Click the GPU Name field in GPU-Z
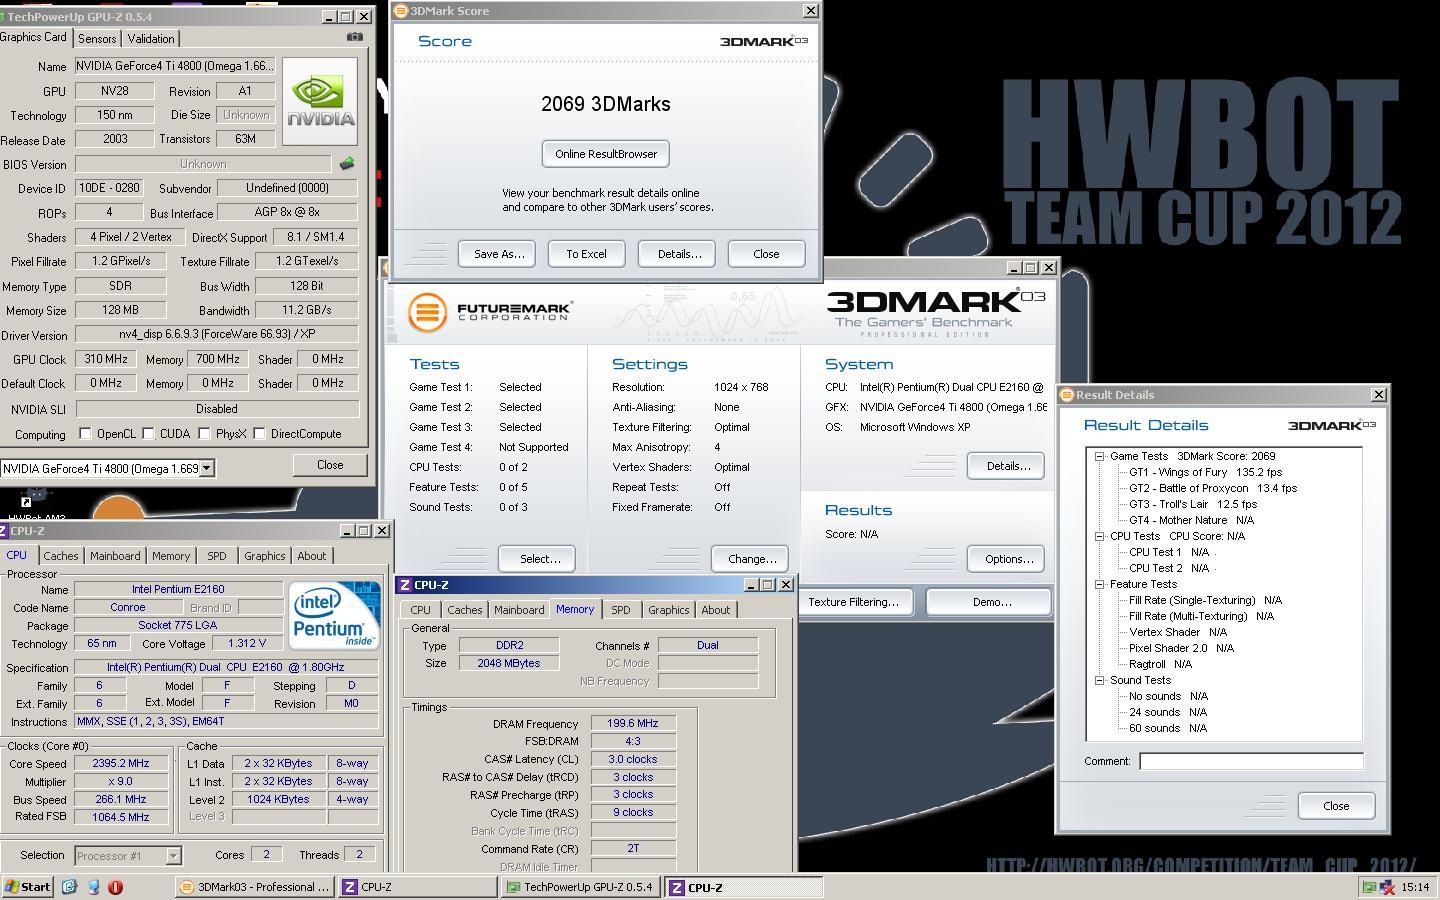Screen dimensions: 1440x900 click(x=175, y=66)
